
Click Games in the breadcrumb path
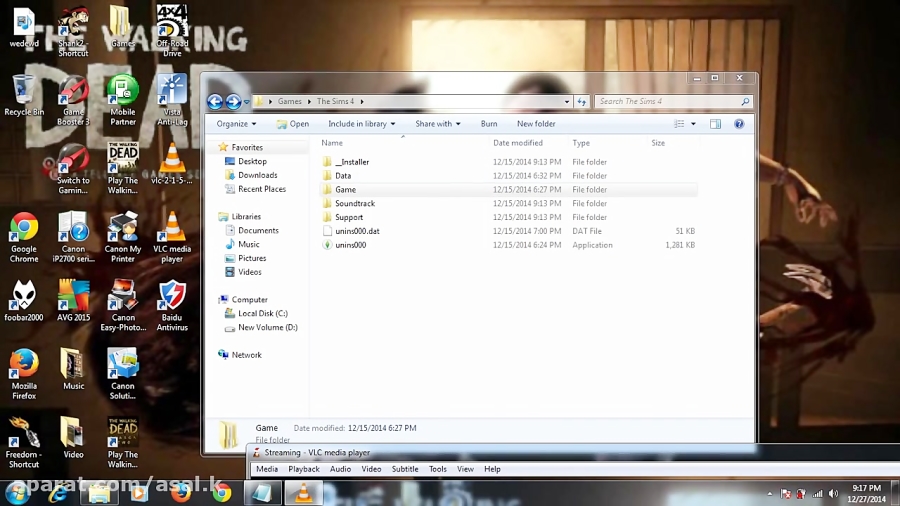[289, 102]
